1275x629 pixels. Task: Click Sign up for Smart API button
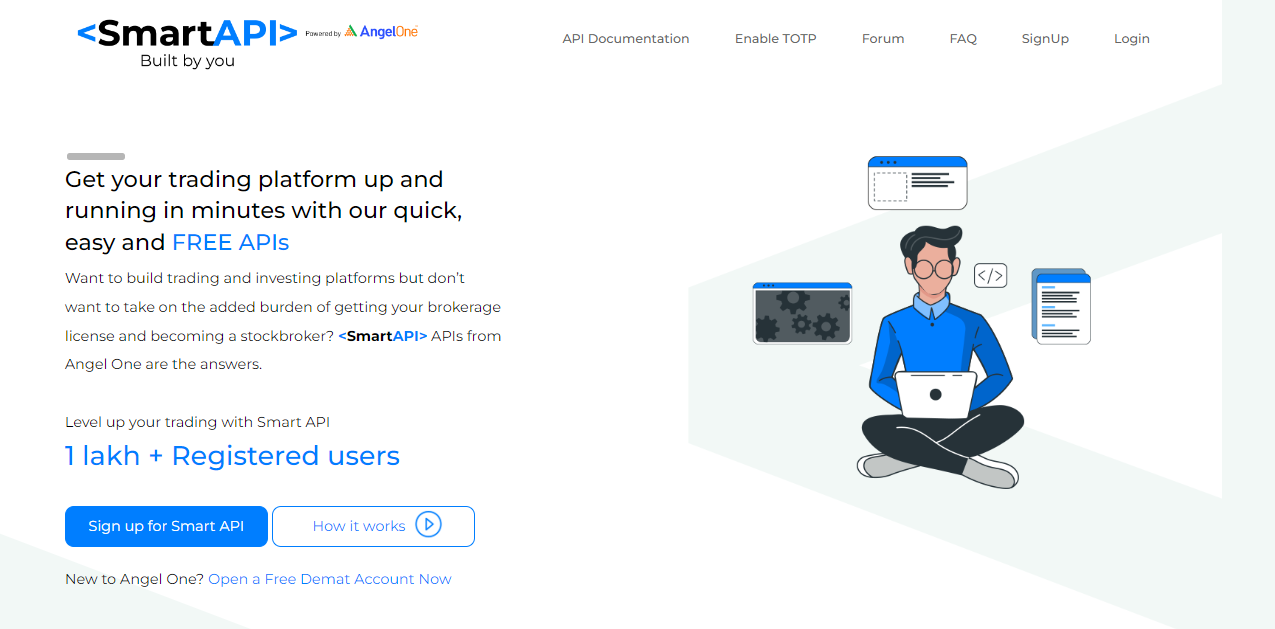coord(166,526)
